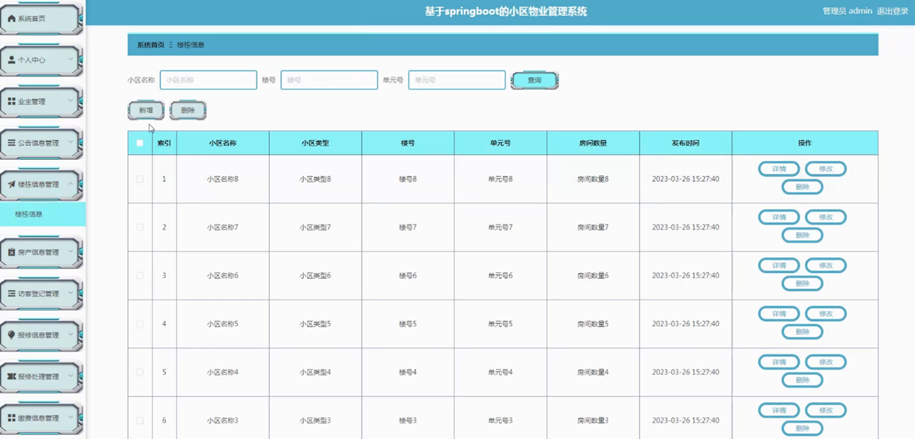Screen dimensions: 915x439
Task: Check the box for row 小区名称6
Action: (x=139, y=276)
